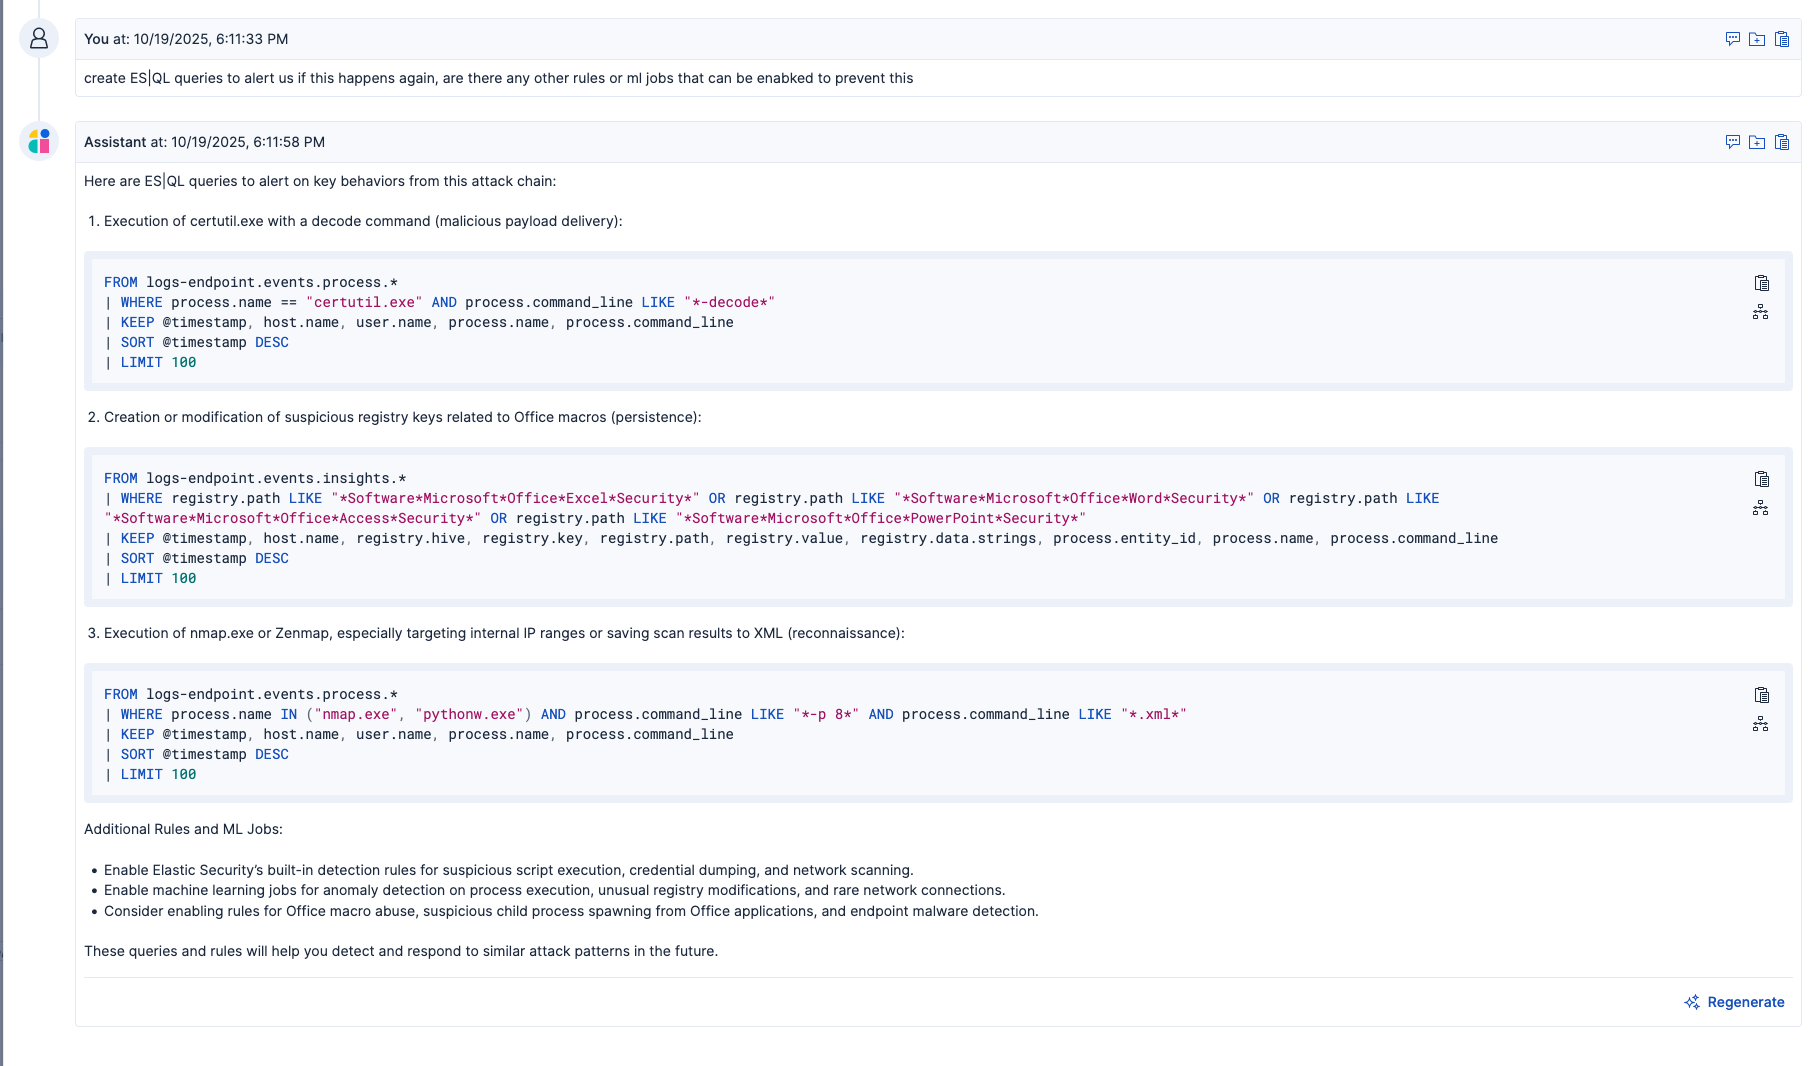Copy the user message to clipboard
Image resolution: width=1812 pixels, height=1066 pixels.
[x=1782, y=39]
